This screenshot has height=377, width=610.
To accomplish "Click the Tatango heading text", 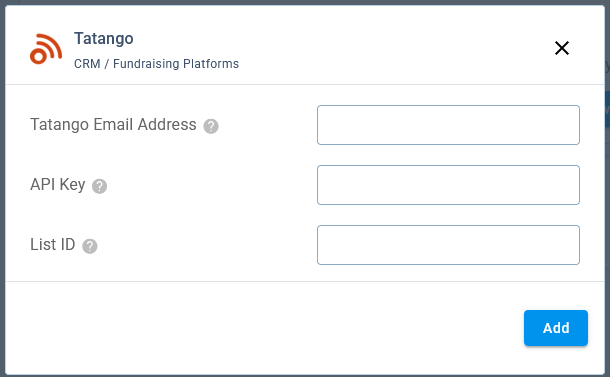I will (x=103, y=39).
